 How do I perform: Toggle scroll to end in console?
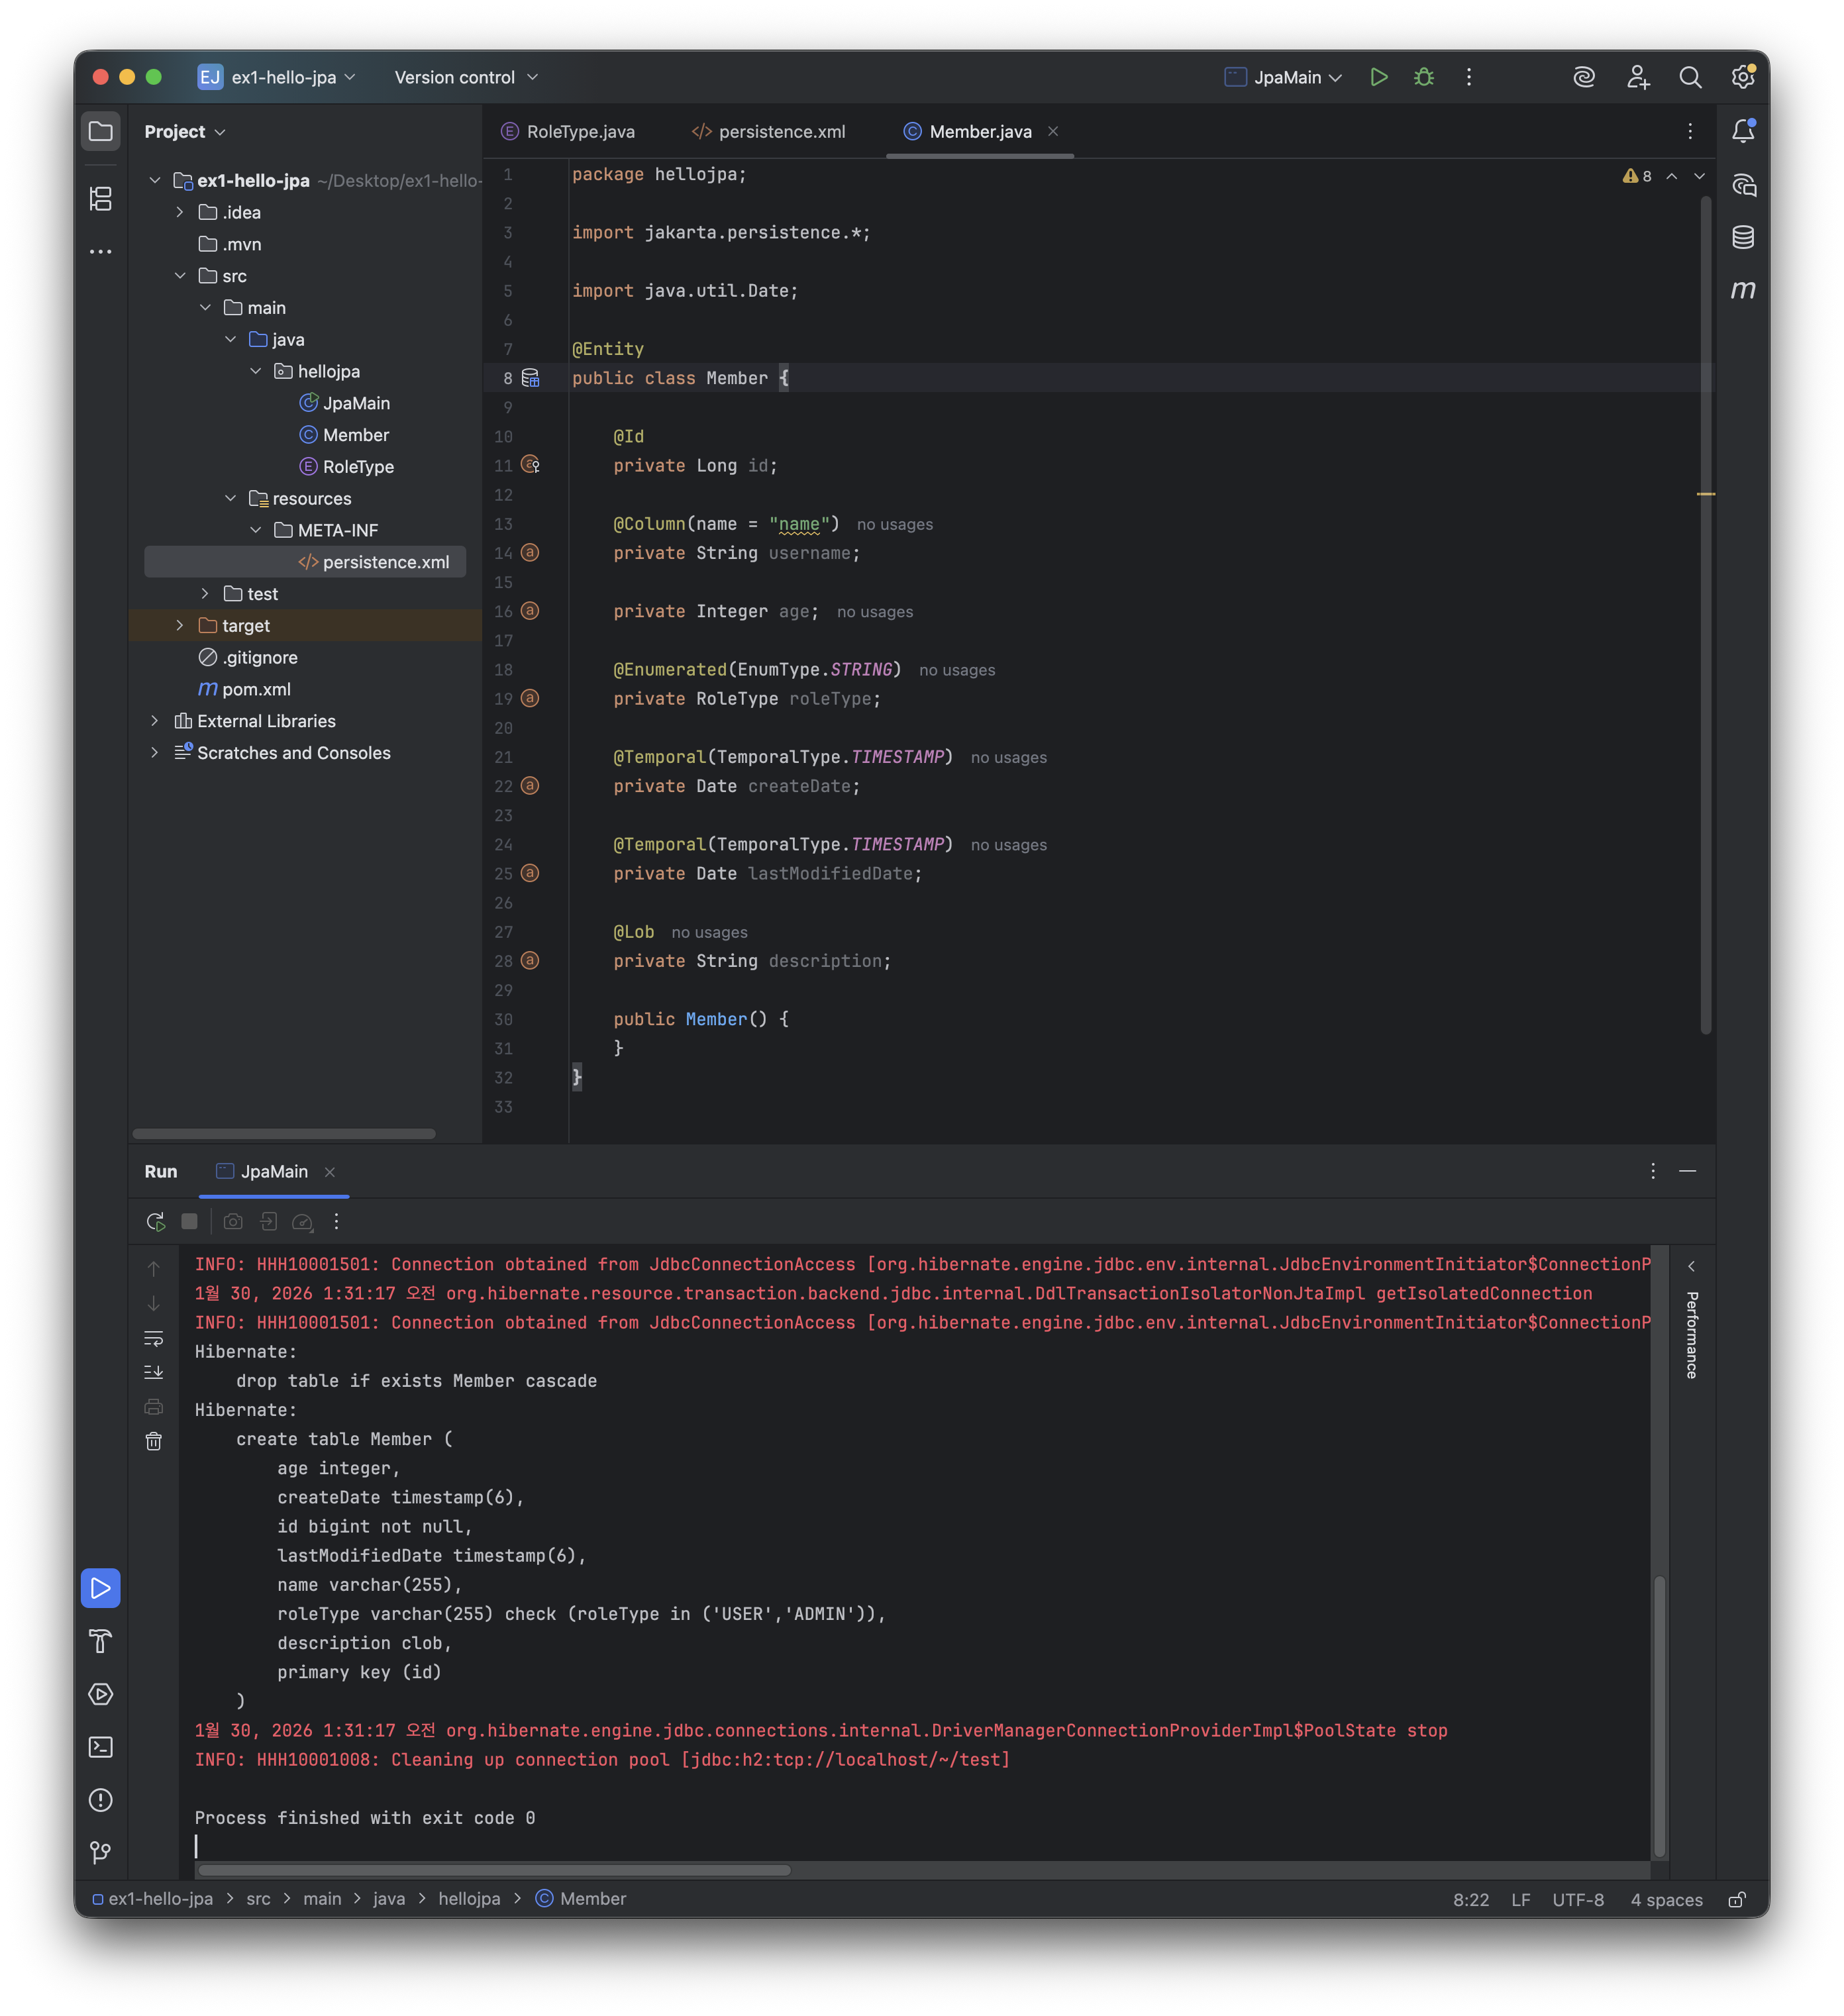[x=154, y=1372]
